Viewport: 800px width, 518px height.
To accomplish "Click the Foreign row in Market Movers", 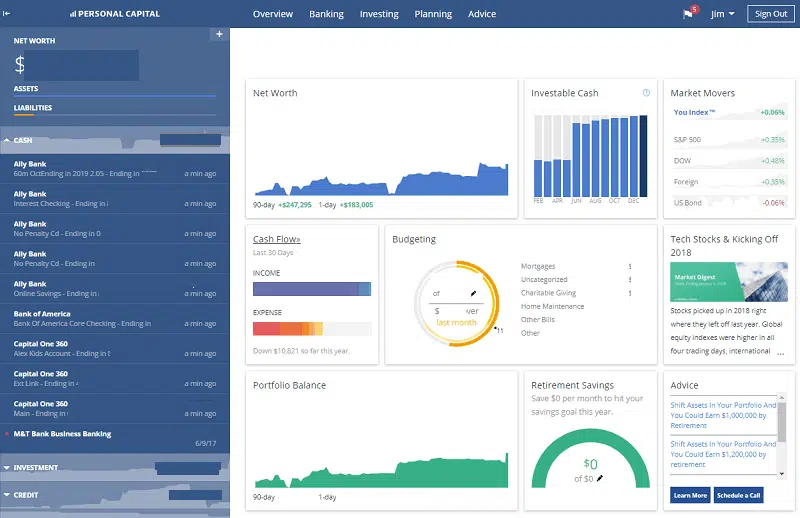I will tap(729, 182).
